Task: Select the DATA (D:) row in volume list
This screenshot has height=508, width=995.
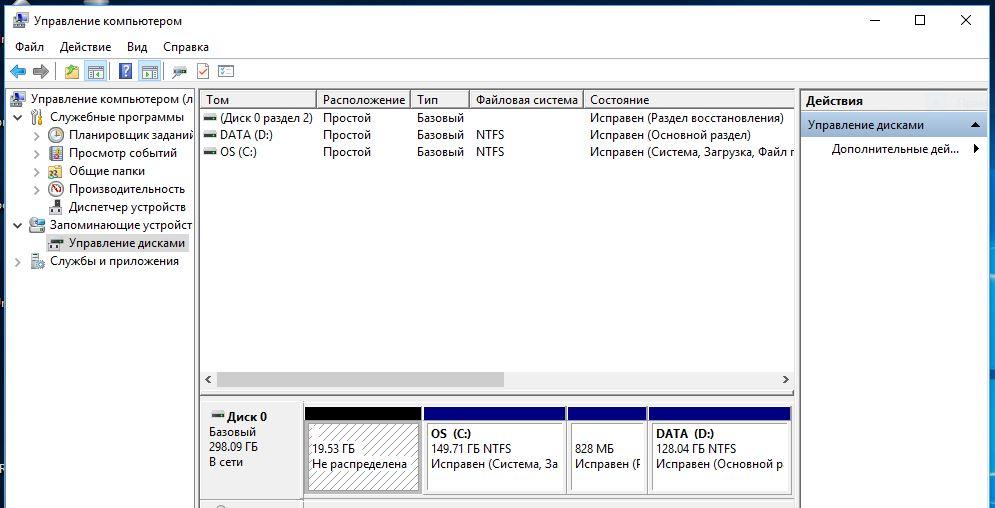Action: (x=497, y=135)
